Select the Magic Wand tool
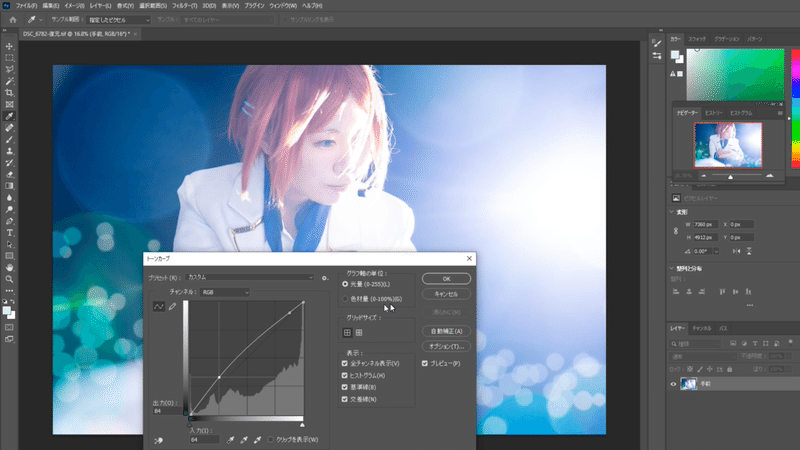Image resolution: width=800 pixels, height=450 pixels. point(9,81)
